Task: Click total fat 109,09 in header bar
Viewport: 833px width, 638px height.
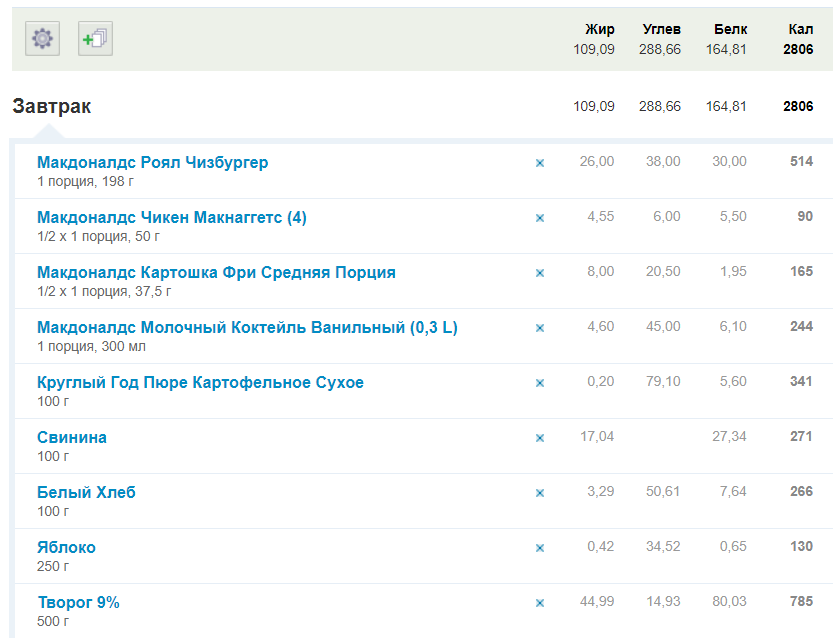Action: point(594,49)
